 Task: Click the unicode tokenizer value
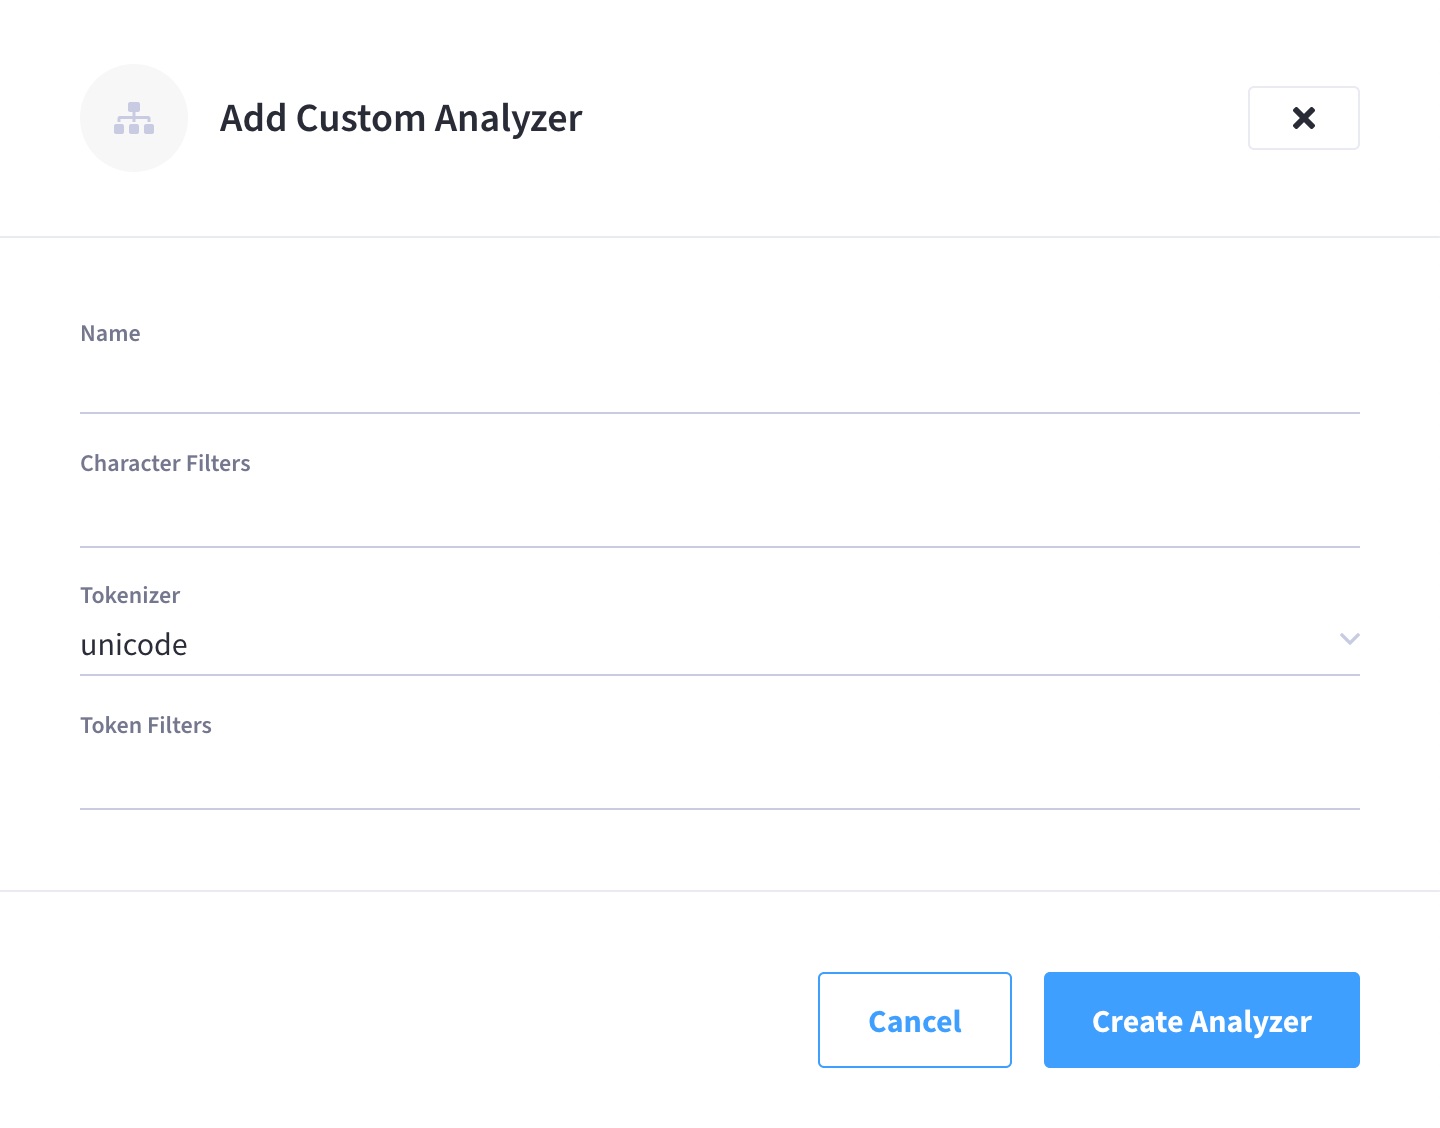(x=134, y=644)
